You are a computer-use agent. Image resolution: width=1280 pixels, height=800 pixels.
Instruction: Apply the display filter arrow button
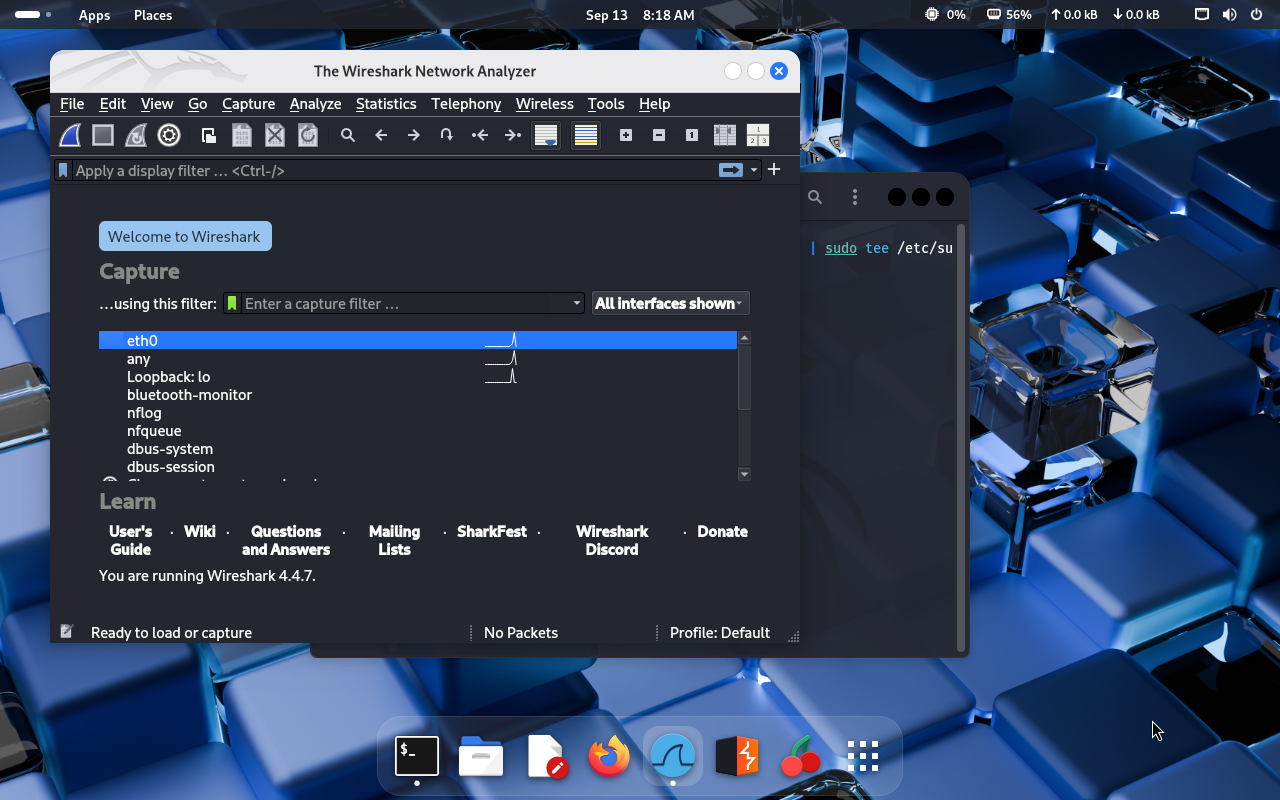click(731, 171)
